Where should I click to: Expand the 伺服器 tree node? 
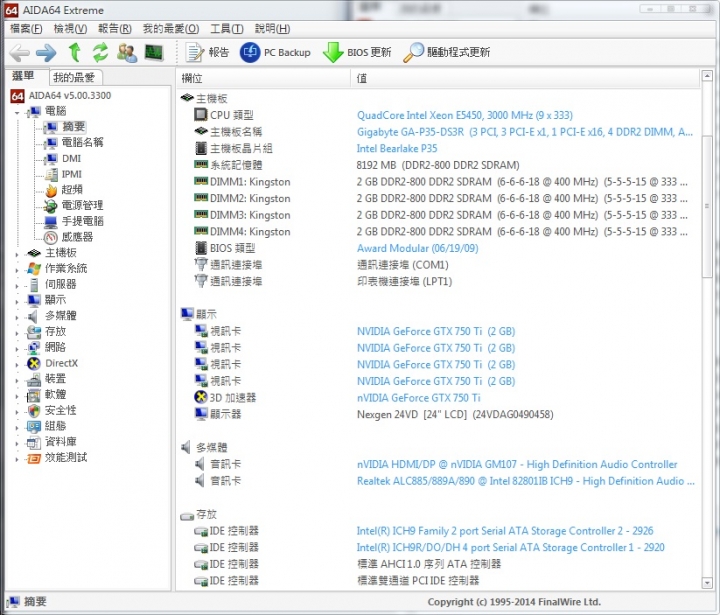point(17,286)
